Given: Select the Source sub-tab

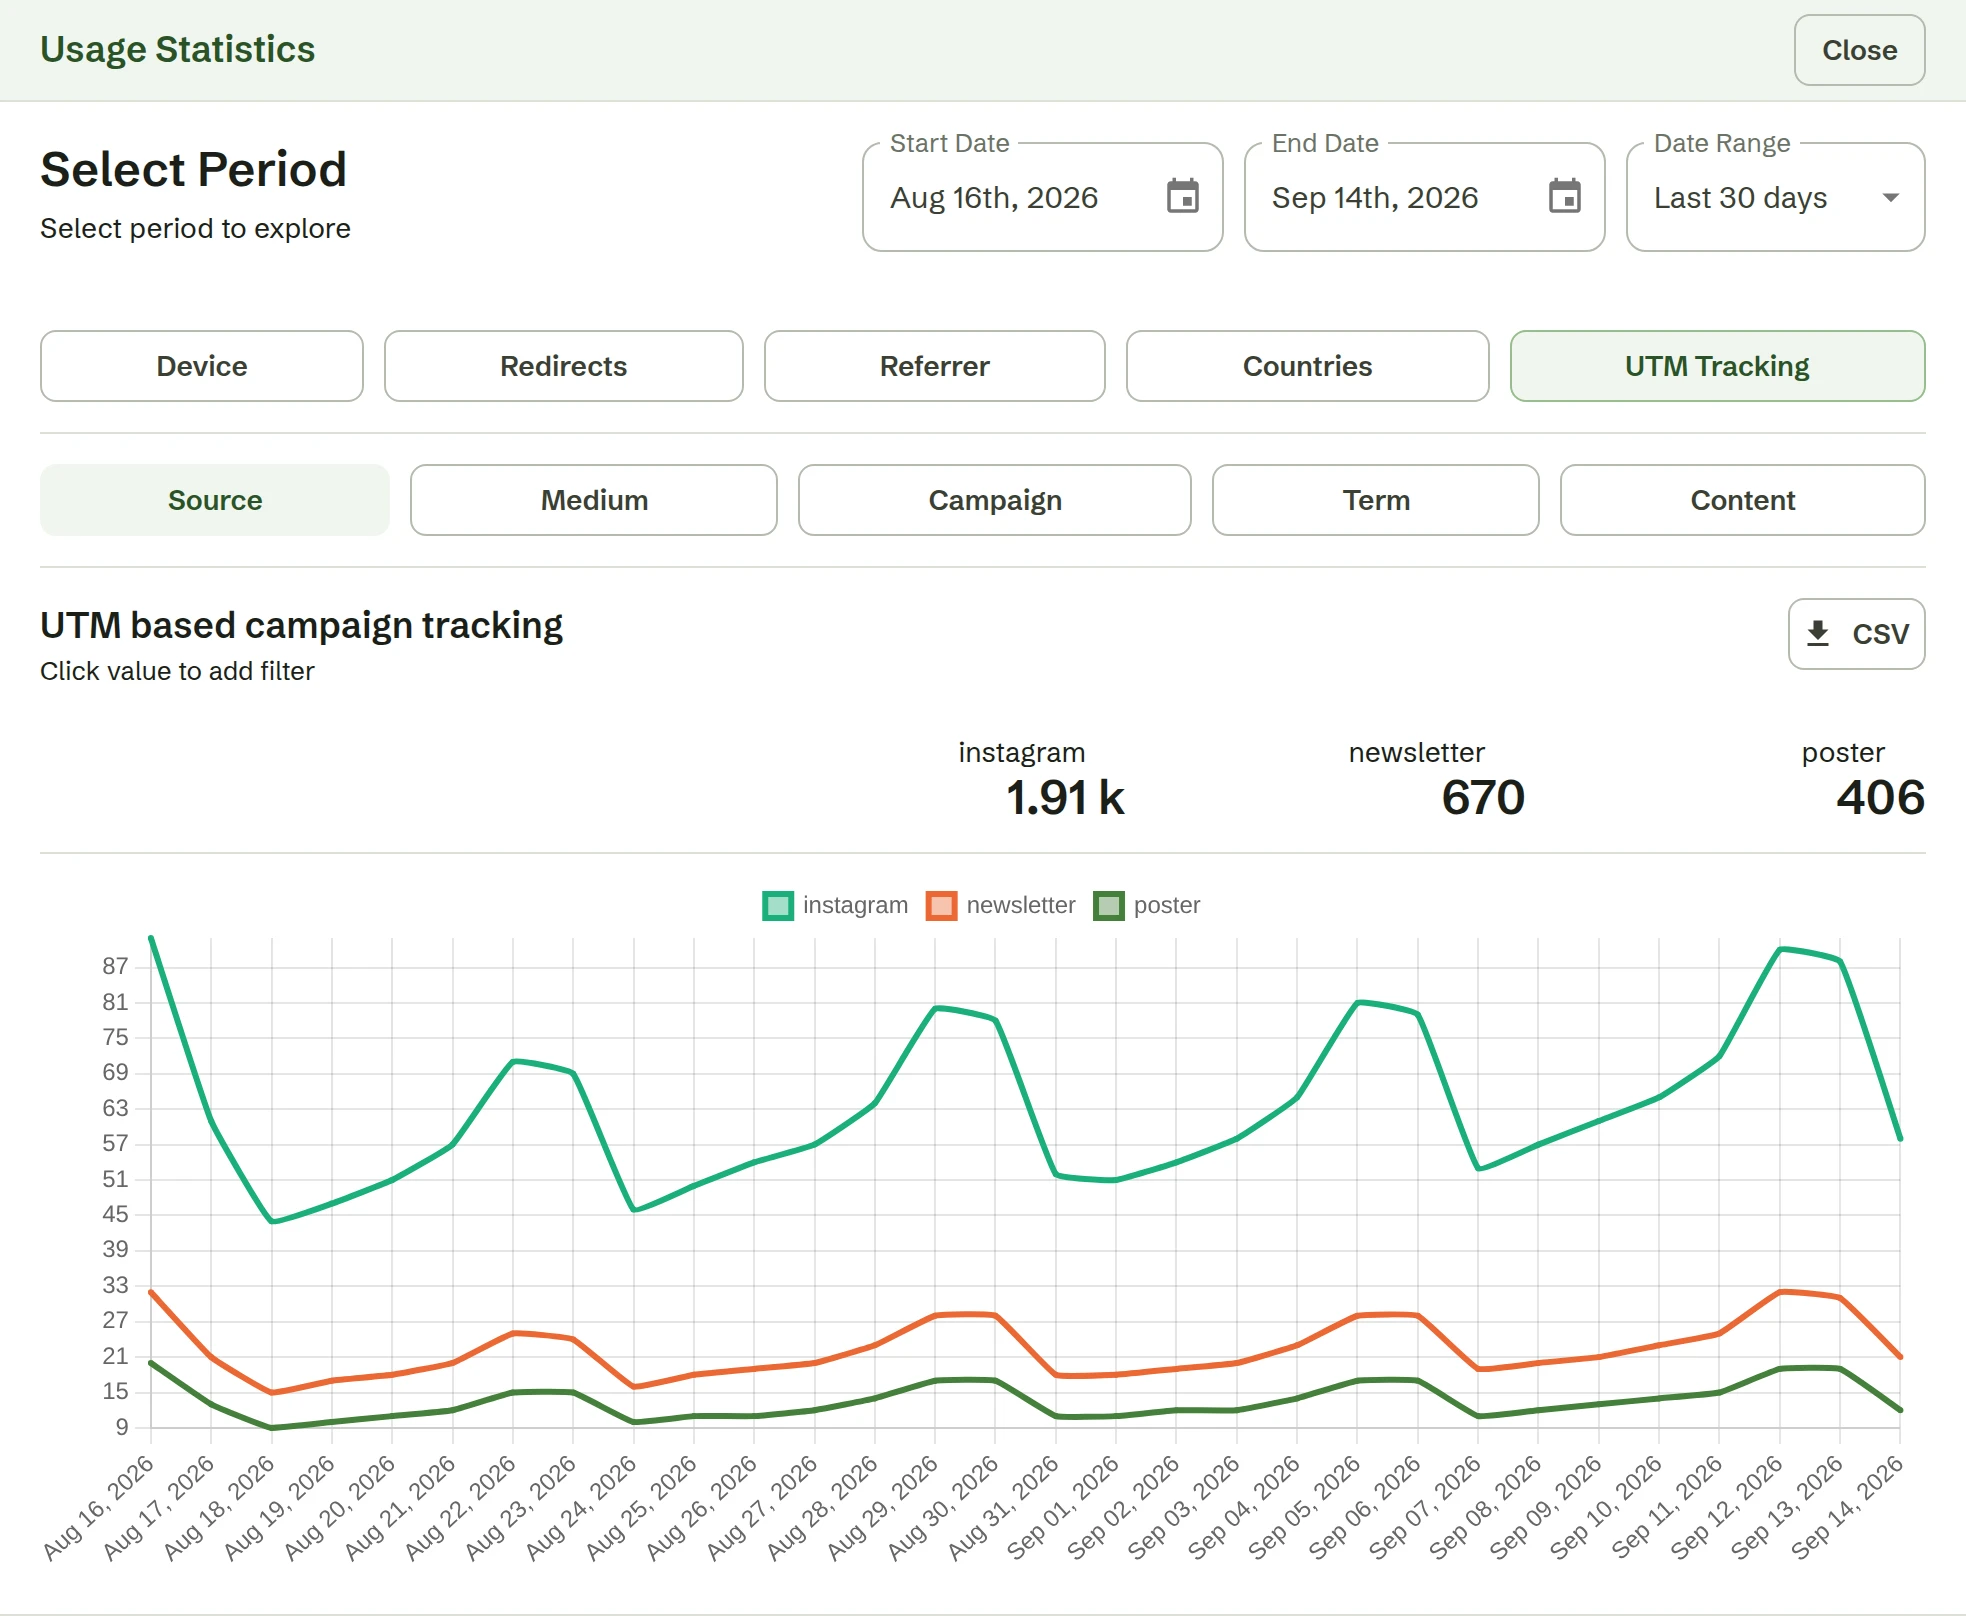Looking at the screenshot, I should click(215, 500).
